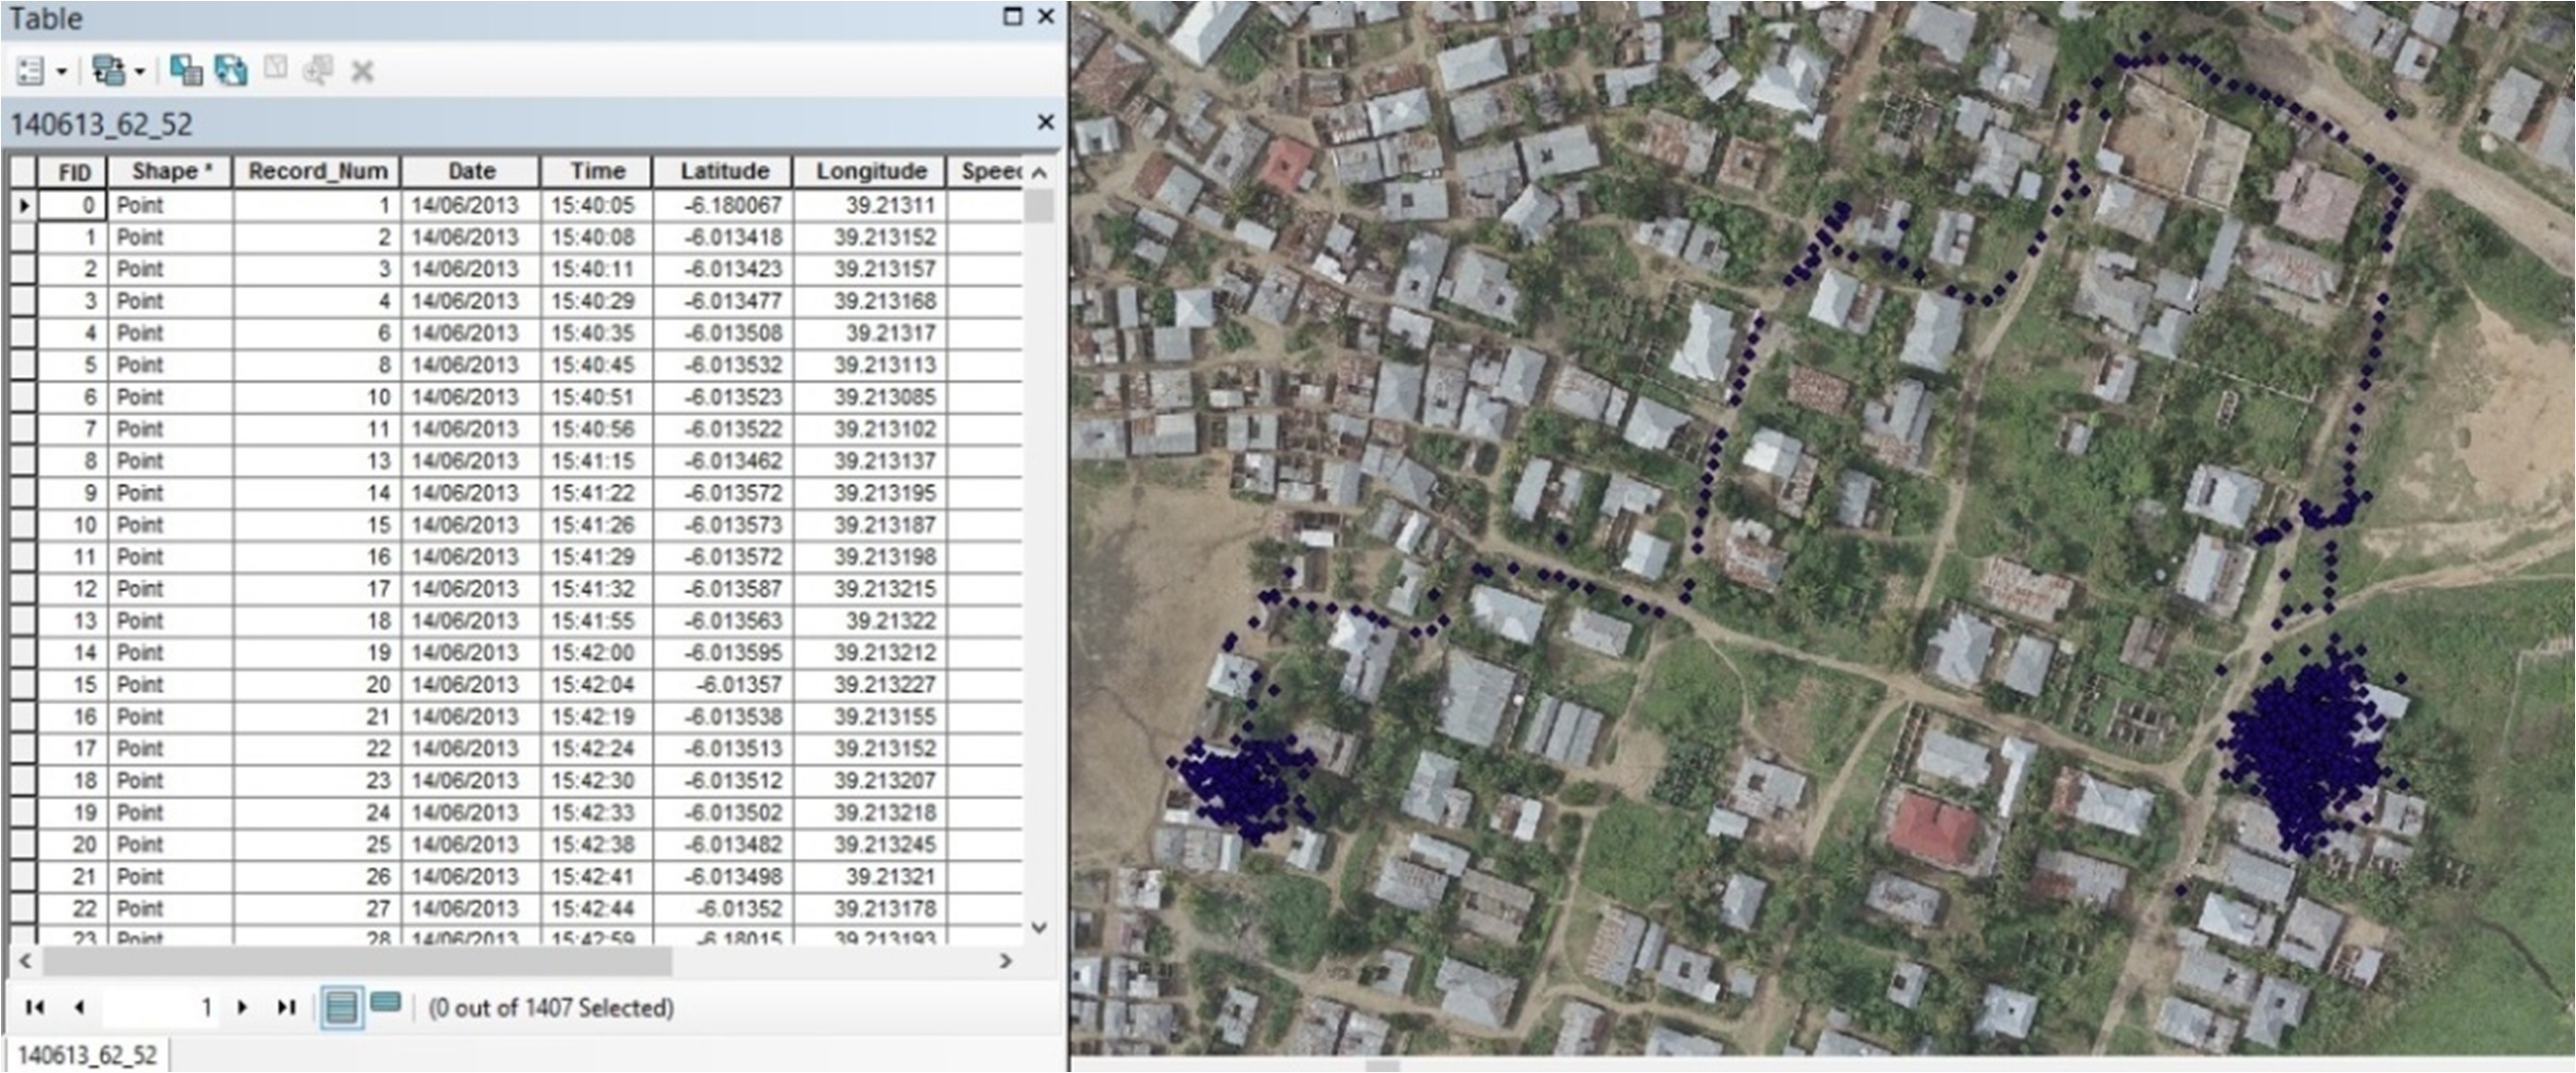Click time cell 15:42:19

click(597, 717)
